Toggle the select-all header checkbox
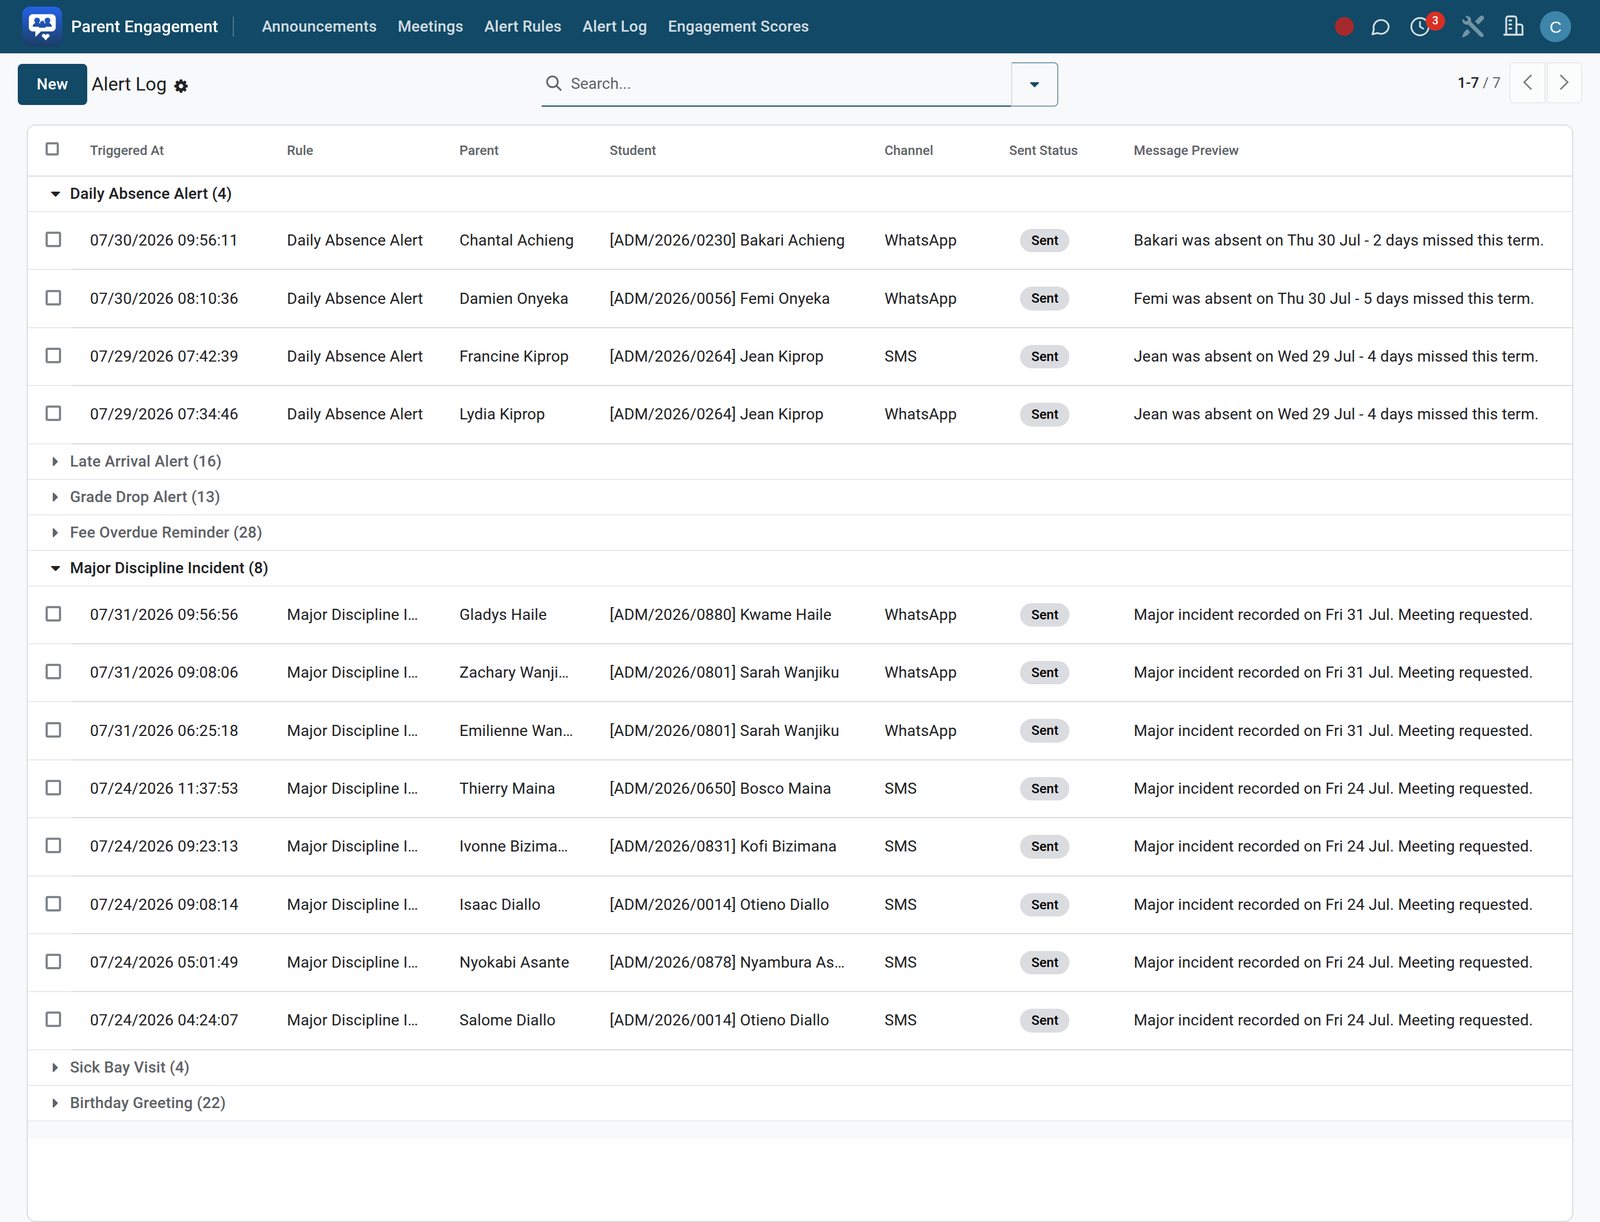This screenshot has height=1222, width=1600. pyautogui.click(x=53, y=149)
